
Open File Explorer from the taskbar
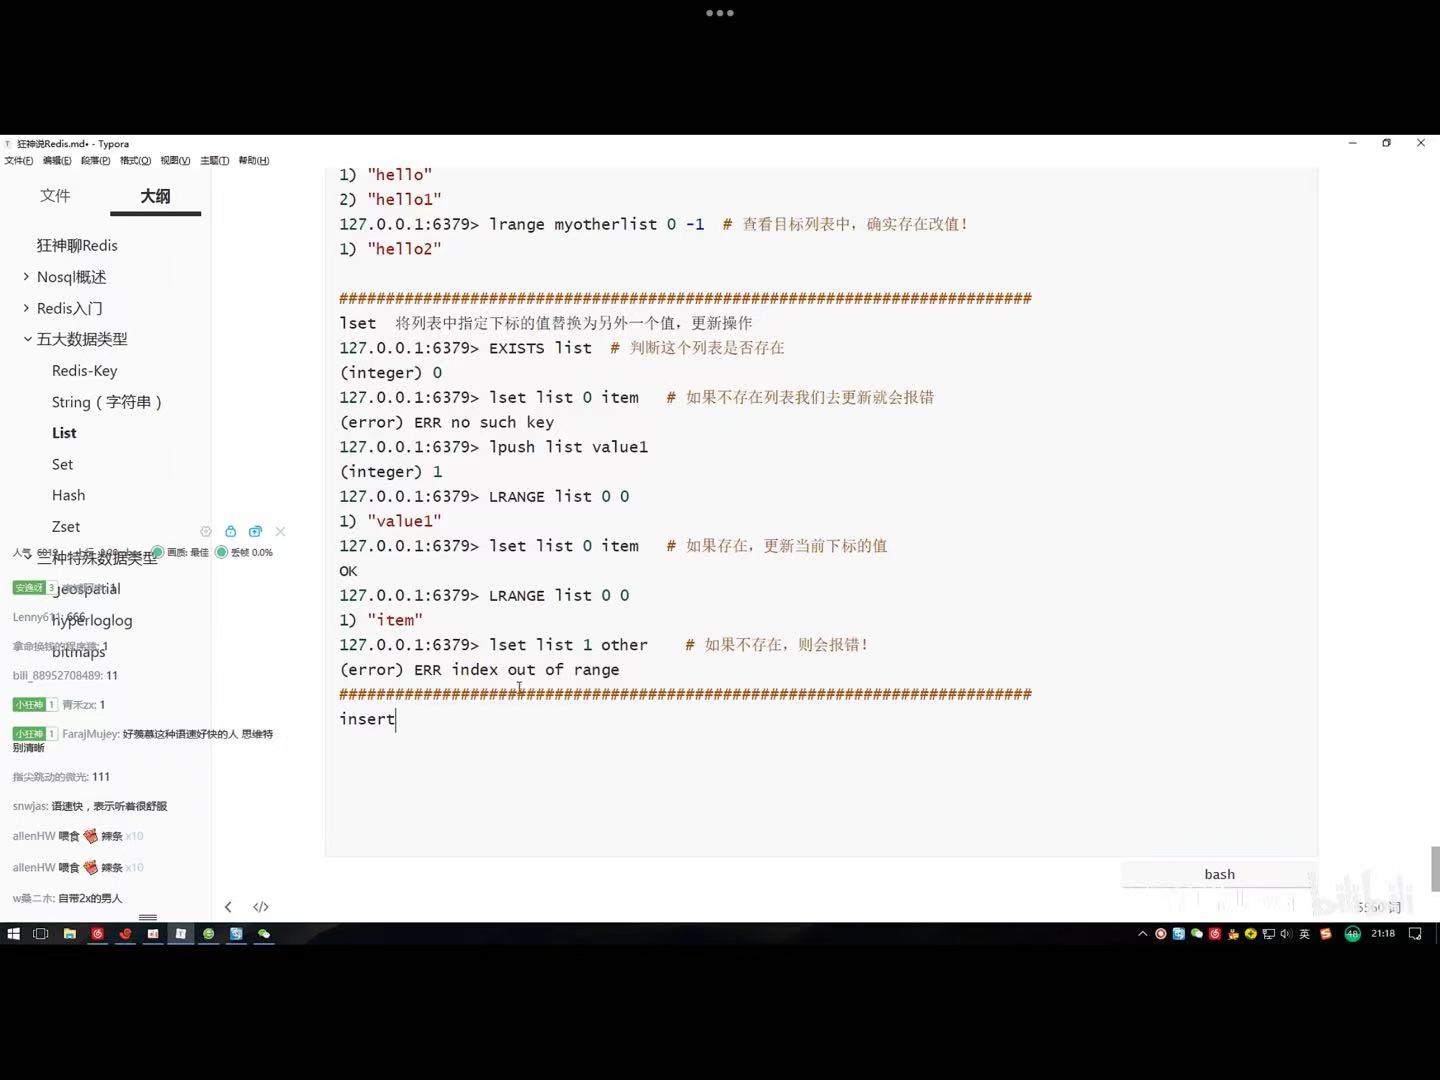click(x=69, y=934)
